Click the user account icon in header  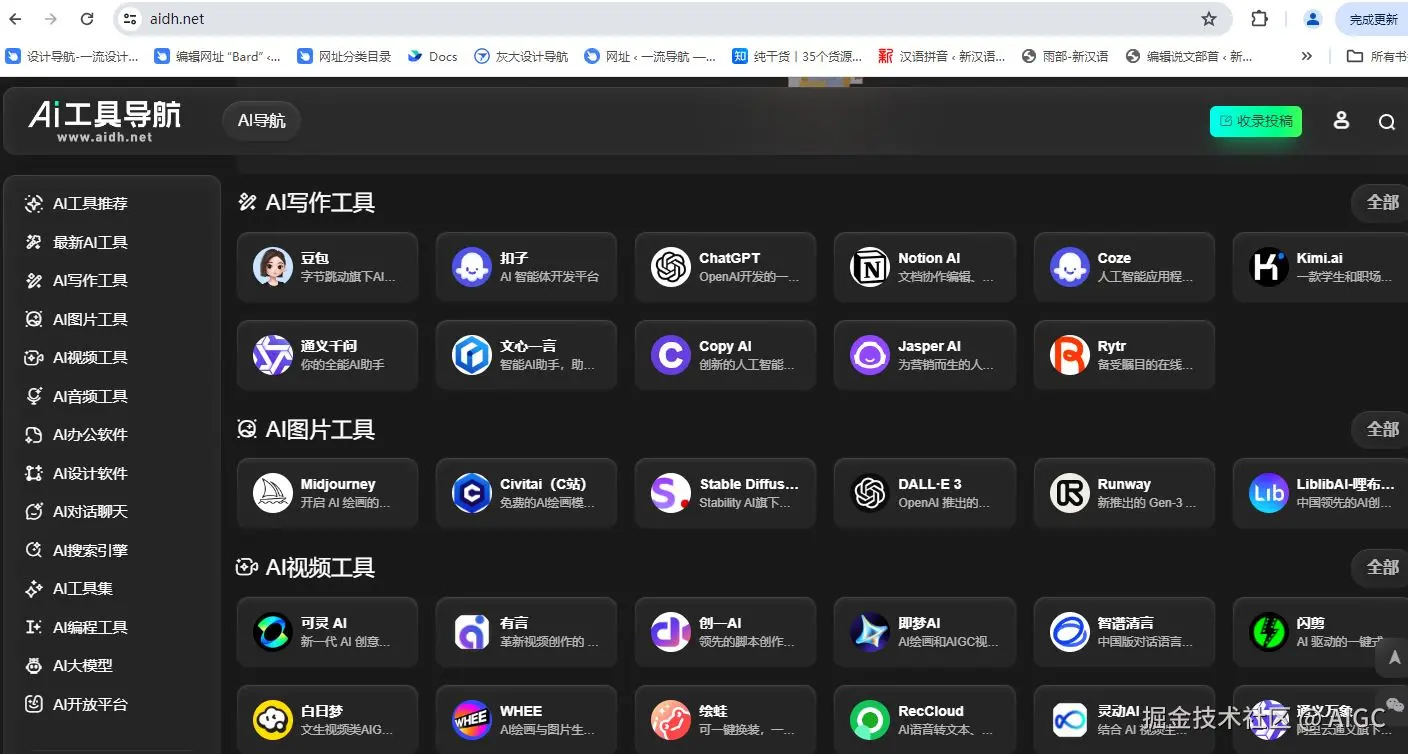pyautogui.click(x=1341, y=121)
